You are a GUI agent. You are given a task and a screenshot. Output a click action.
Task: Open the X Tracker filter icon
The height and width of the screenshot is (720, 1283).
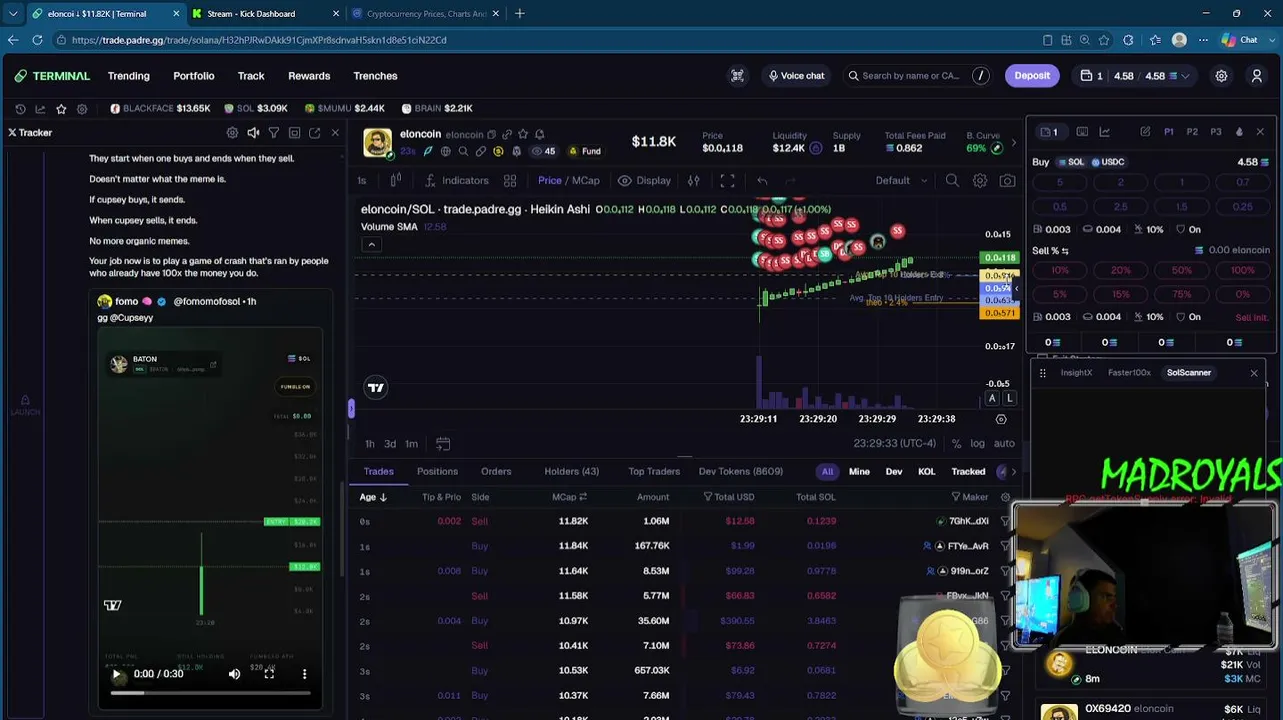273,133
